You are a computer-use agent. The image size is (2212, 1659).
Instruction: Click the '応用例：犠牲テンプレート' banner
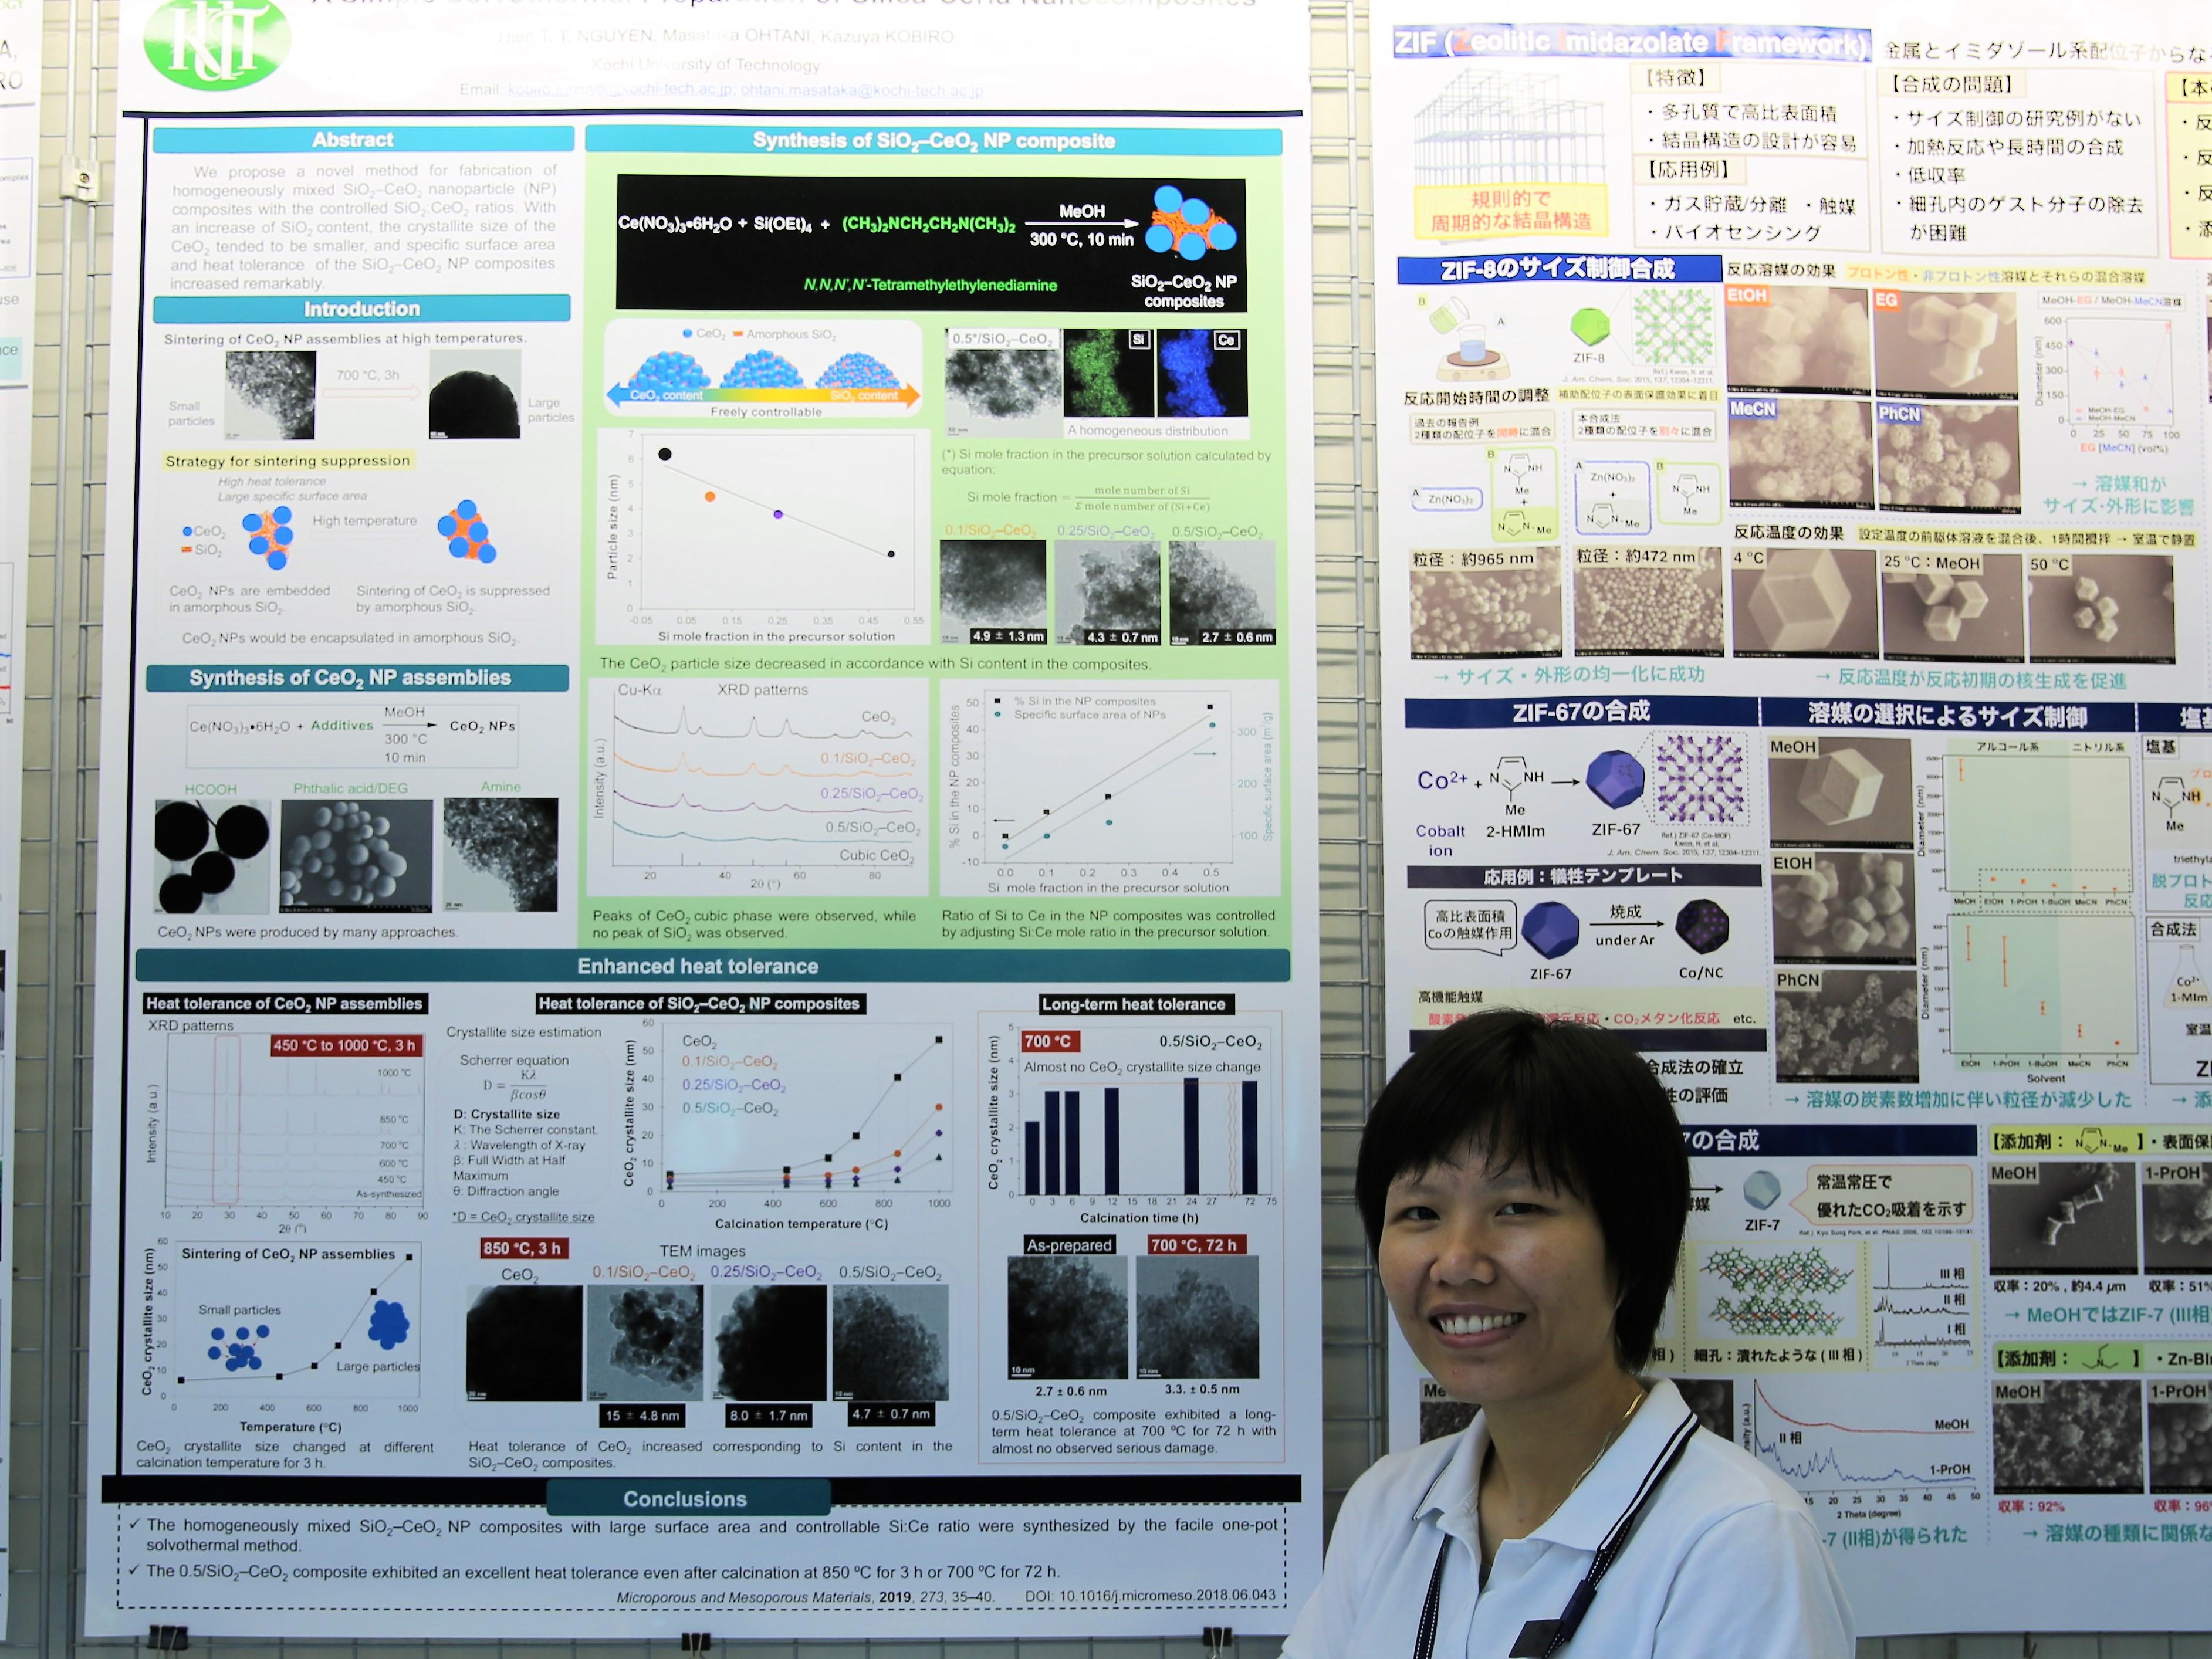tap(1584, 876)
